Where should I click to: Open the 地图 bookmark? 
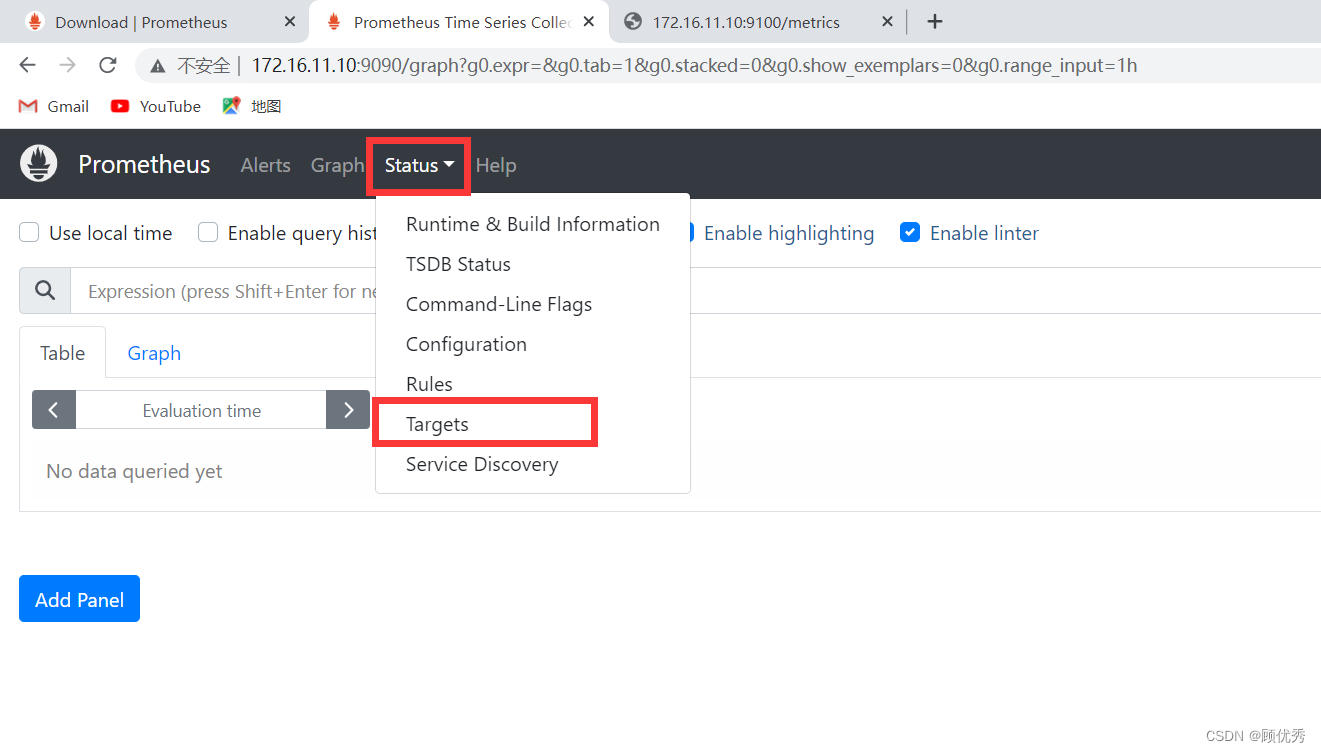click(x=251, y=106)
